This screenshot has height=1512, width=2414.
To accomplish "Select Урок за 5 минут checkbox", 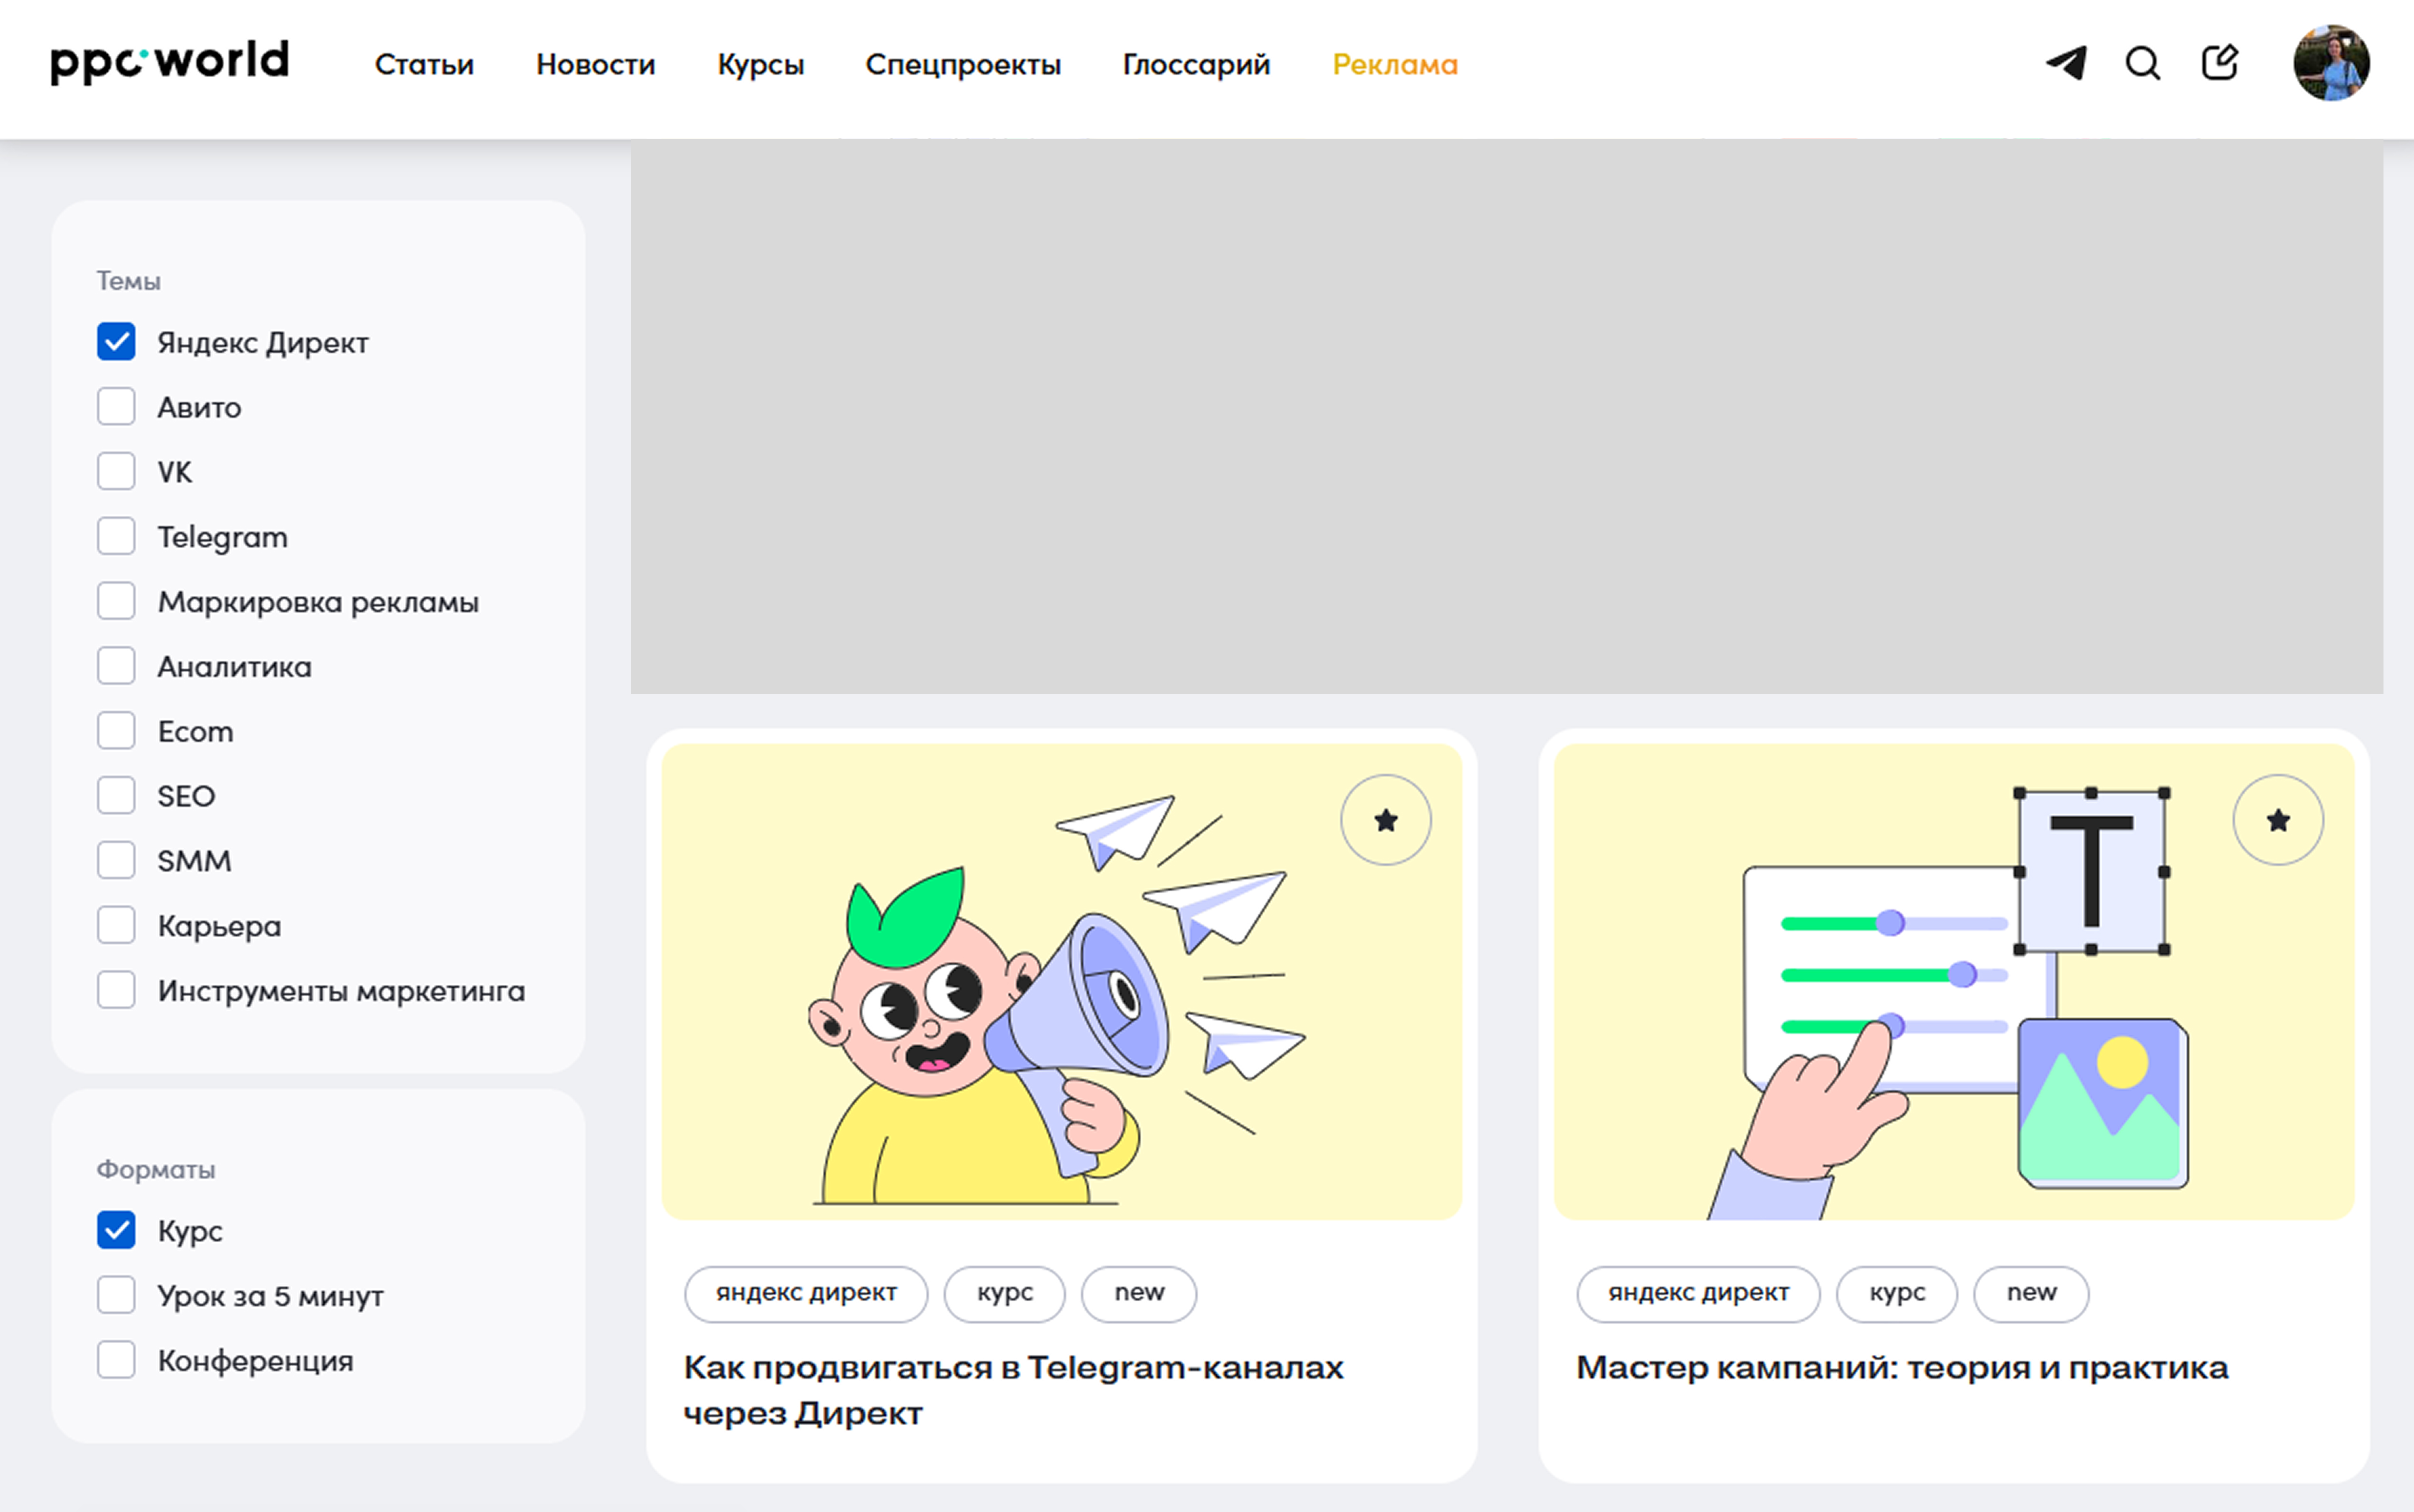I will 116,1295.
